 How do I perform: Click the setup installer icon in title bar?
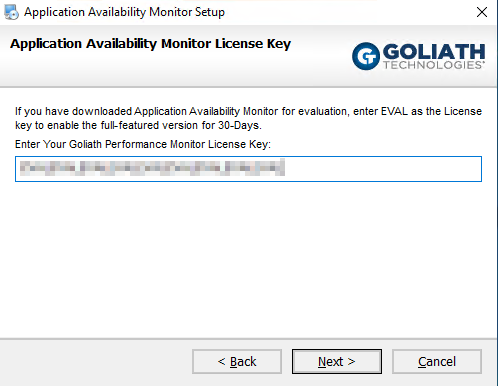point(11,12)
